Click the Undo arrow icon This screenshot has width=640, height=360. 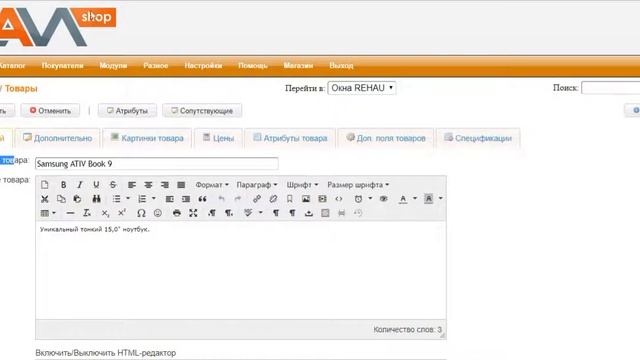point(221,199)
